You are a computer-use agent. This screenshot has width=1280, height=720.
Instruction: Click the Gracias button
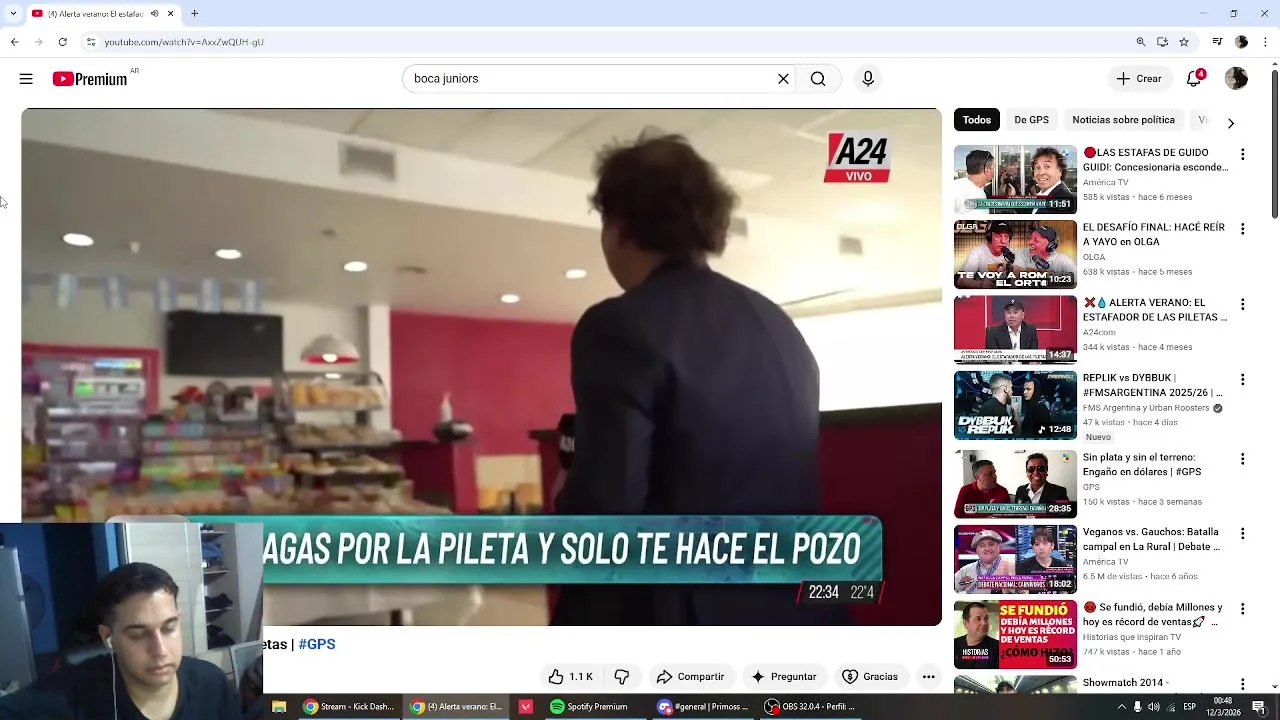click(869, 677)
